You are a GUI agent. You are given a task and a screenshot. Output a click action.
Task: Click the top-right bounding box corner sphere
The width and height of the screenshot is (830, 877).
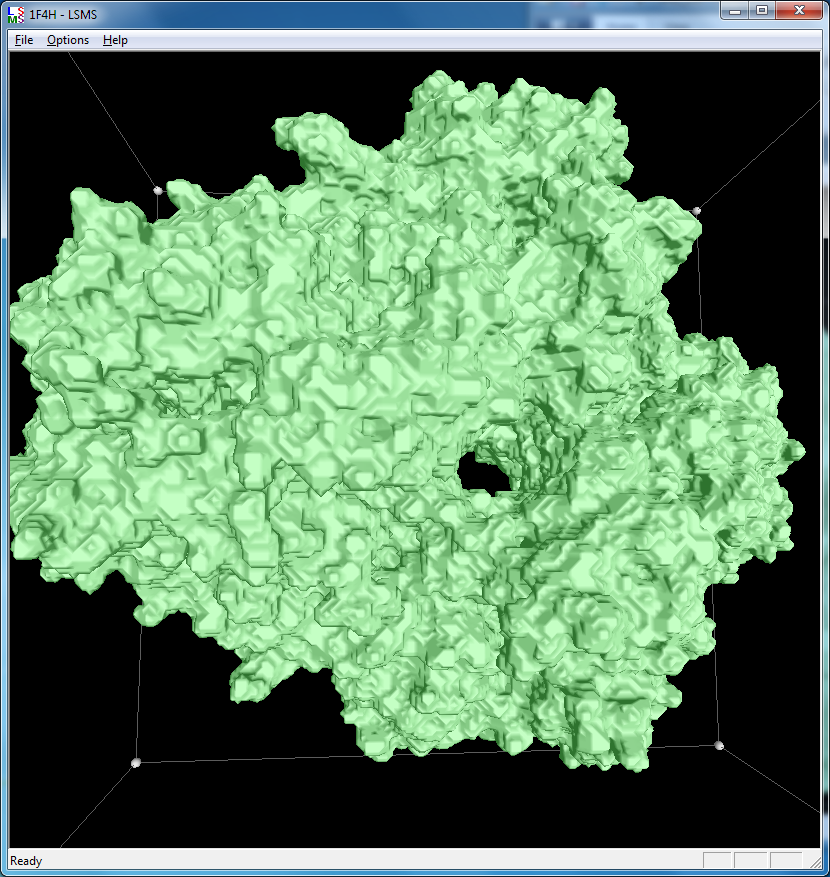point(697,210)
